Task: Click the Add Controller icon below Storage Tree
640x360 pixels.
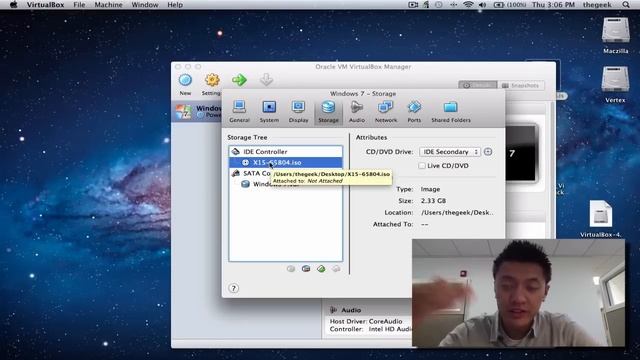Action: 306,269
